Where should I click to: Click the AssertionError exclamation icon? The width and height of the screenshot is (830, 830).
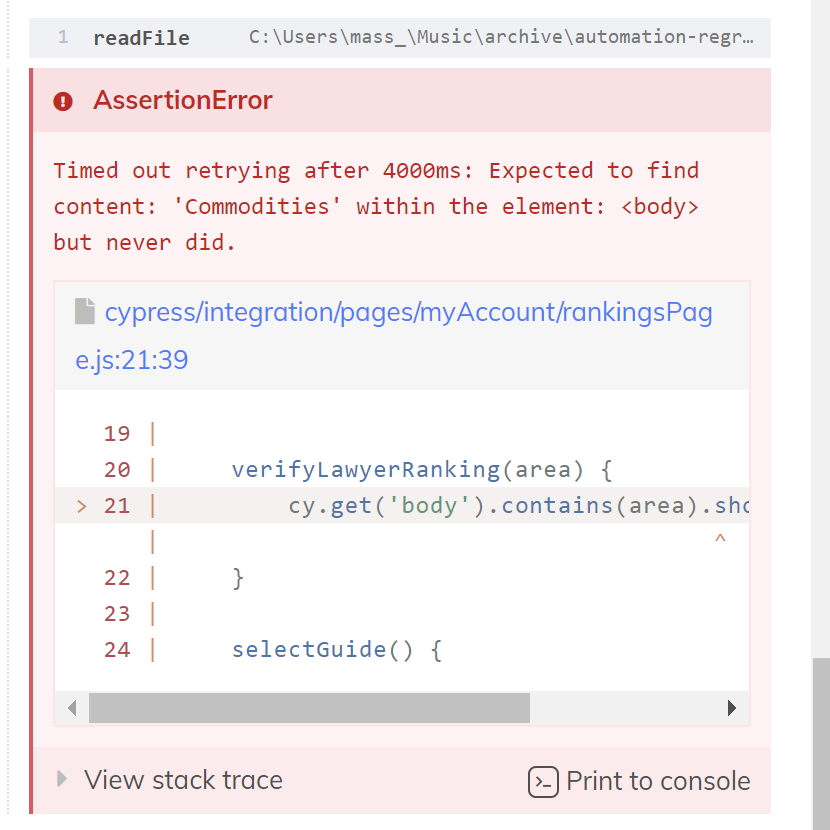[x=63, y=100]
